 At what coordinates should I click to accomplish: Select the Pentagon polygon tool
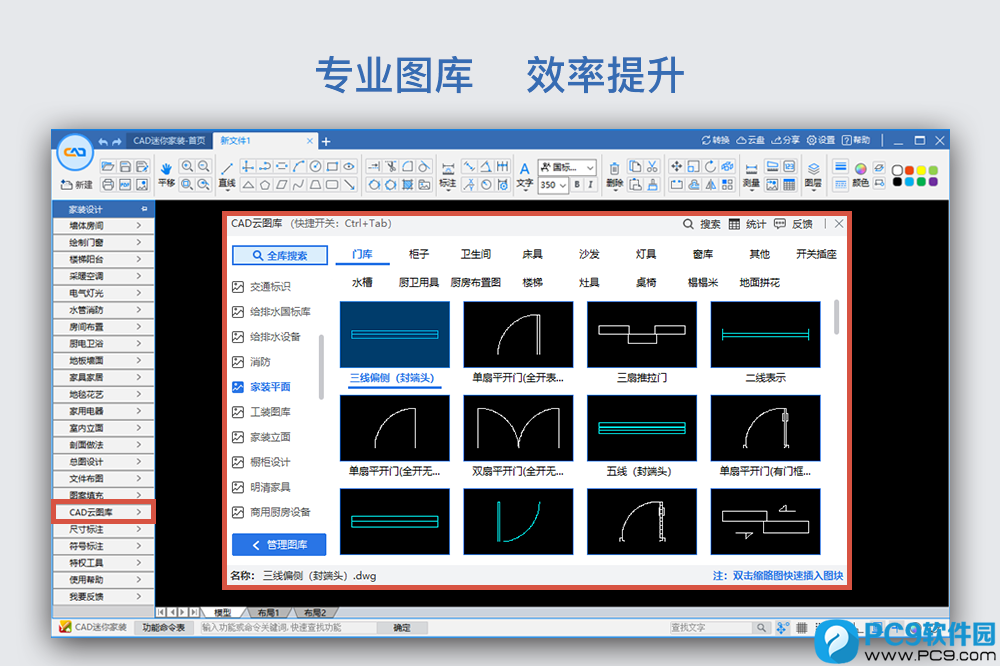tap(265, 185)
